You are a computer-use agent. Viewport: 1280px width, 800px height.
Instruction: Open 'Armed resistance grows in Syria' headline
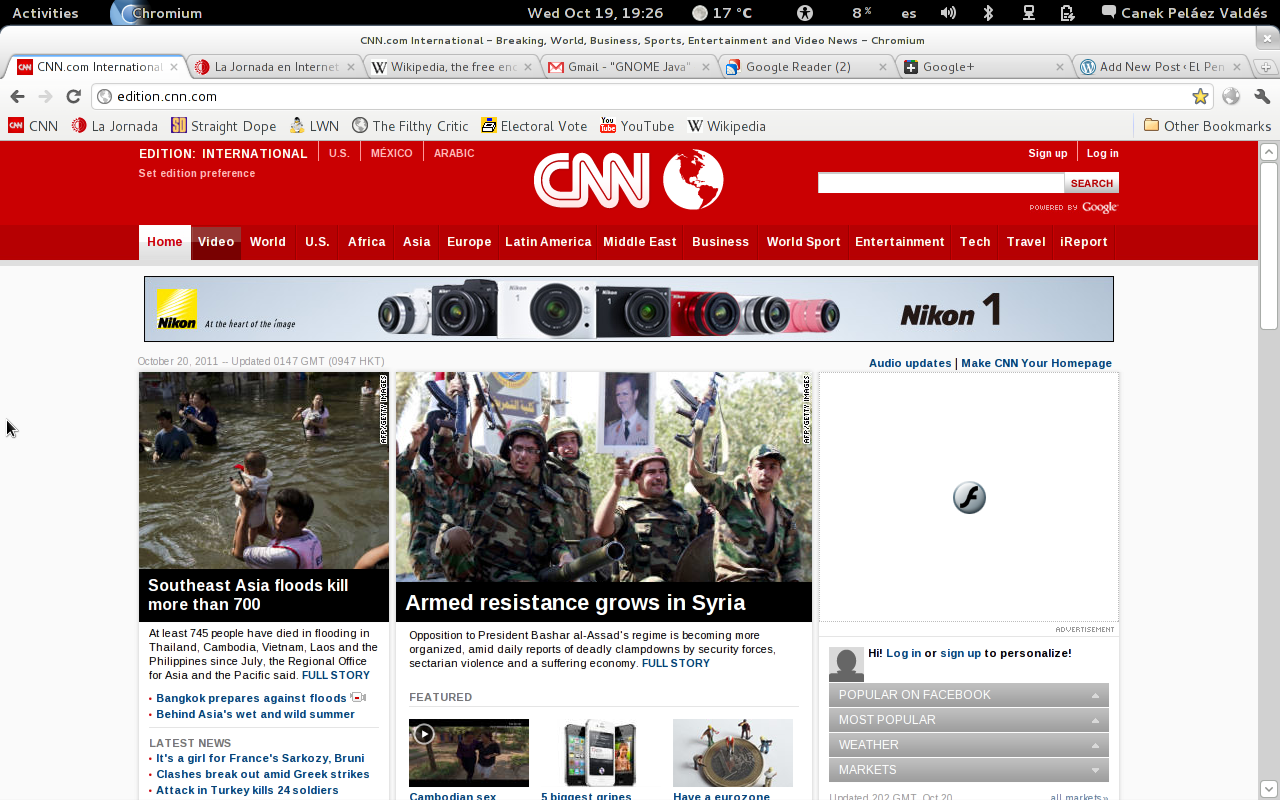[575, 602]
